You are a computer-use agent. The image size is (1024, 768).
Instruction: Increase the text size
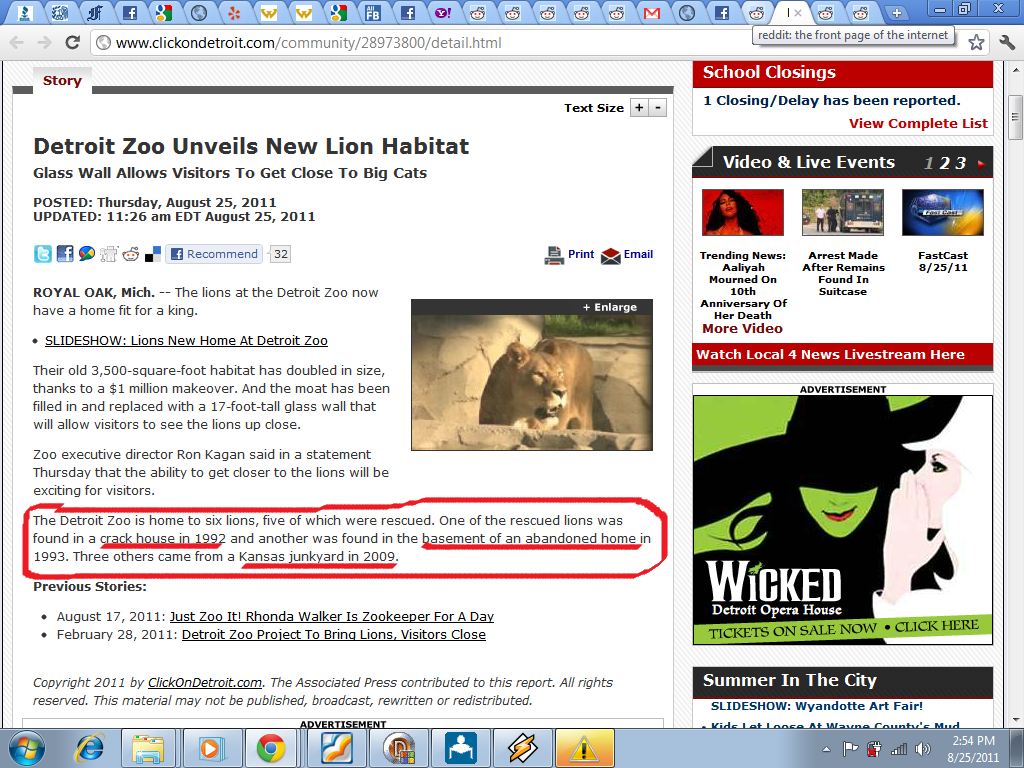(639, 108)
